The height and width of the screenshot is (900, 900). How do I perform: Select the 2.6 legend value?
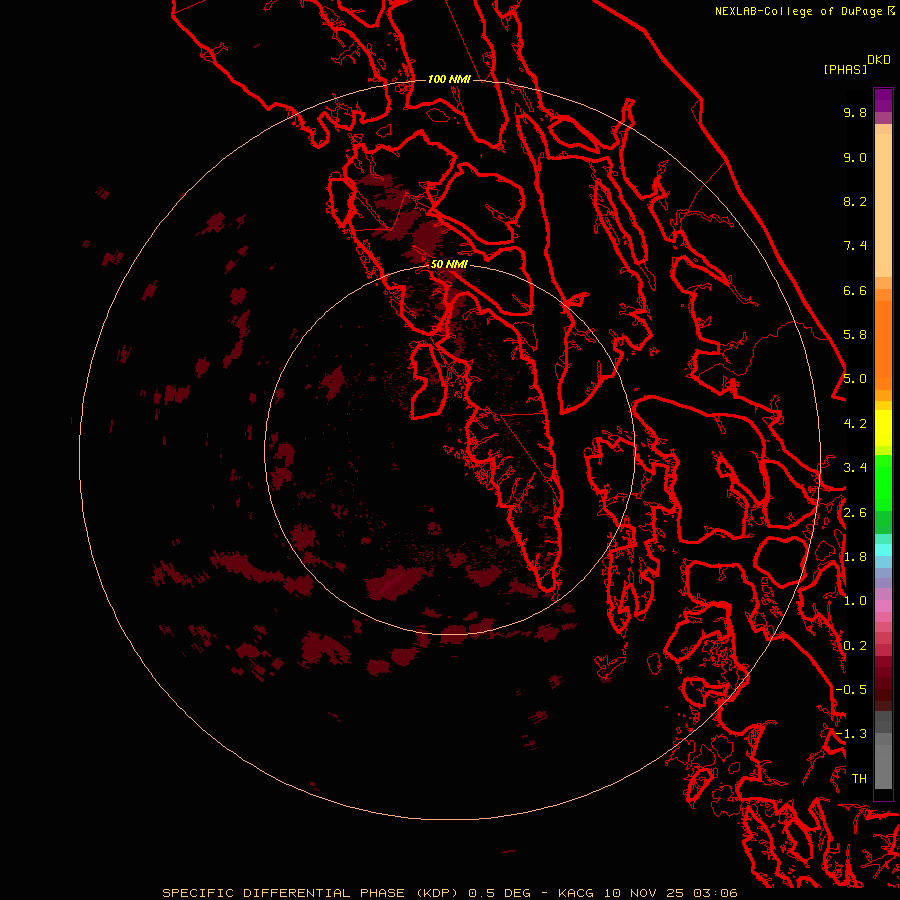[855, 513]
